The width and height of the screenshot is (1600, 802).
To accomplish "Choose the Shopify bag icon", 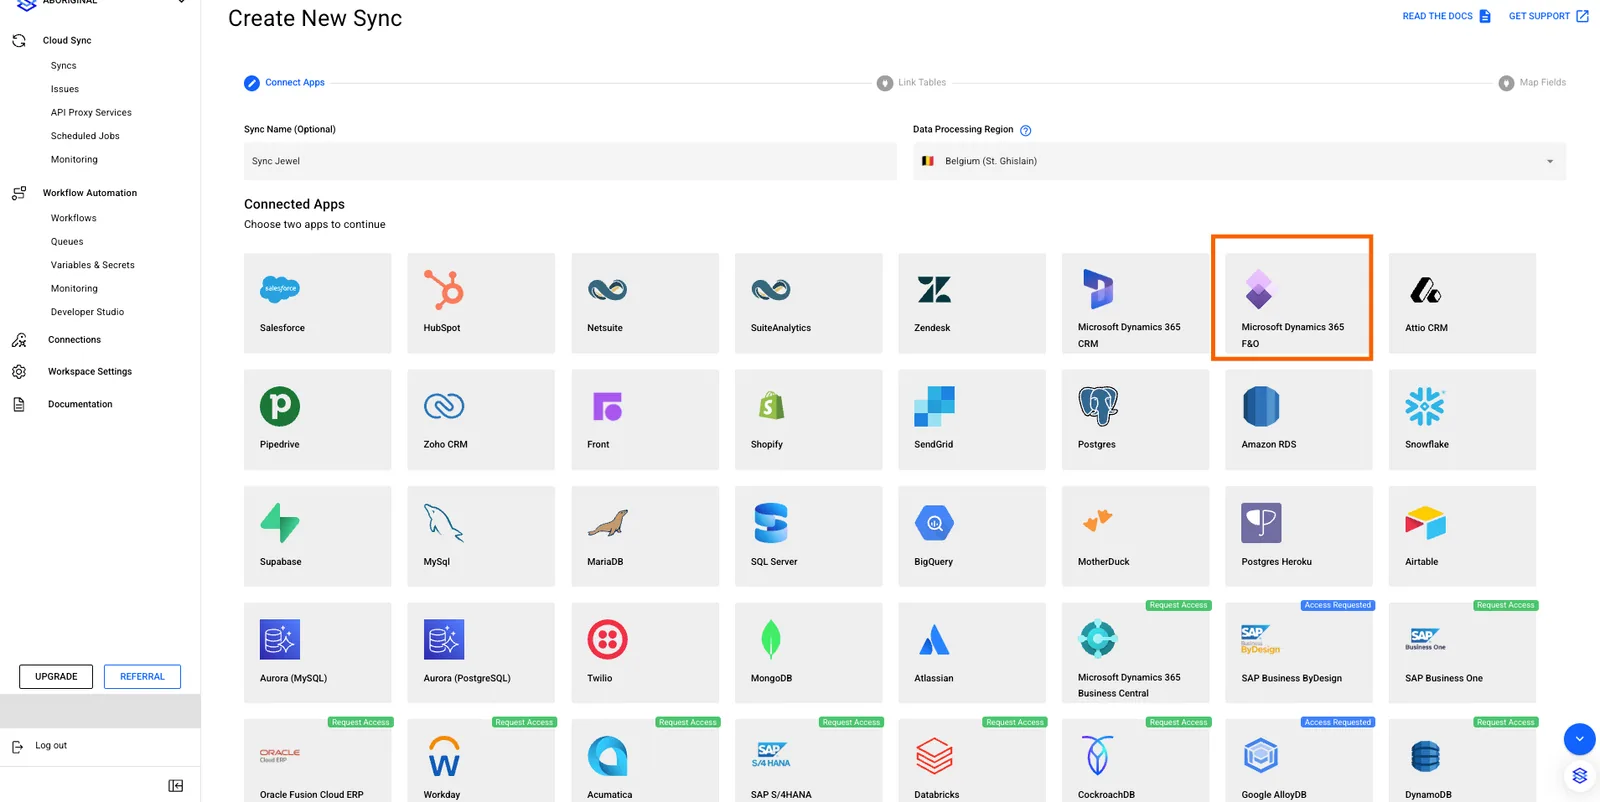I will [x=771, y=406].
